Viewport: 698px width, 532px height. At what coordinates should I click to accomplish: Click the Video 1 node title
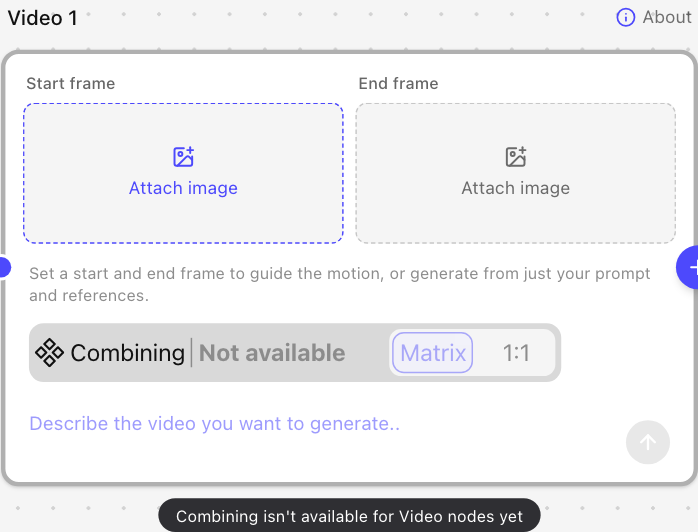[43, 18]
